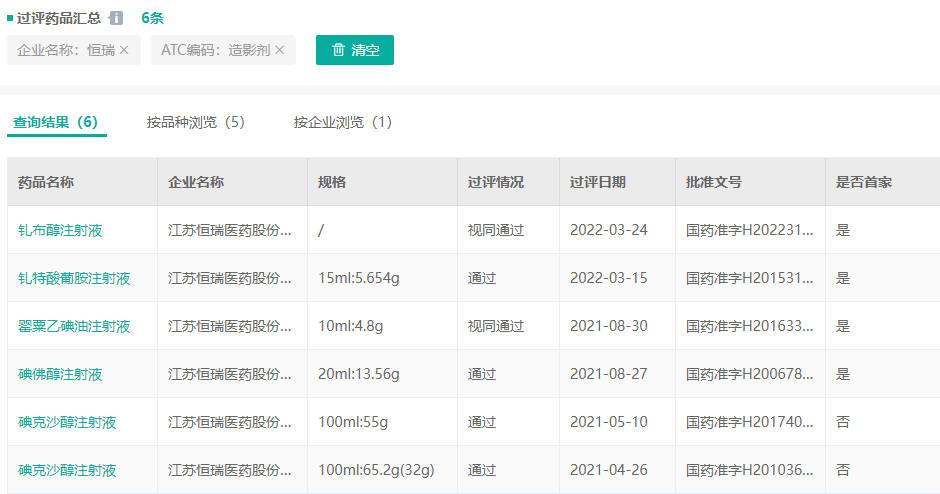940x494 pixels.
Task: Open the 钆布醇注射液 drug link
Action: [x=60, y=230]
